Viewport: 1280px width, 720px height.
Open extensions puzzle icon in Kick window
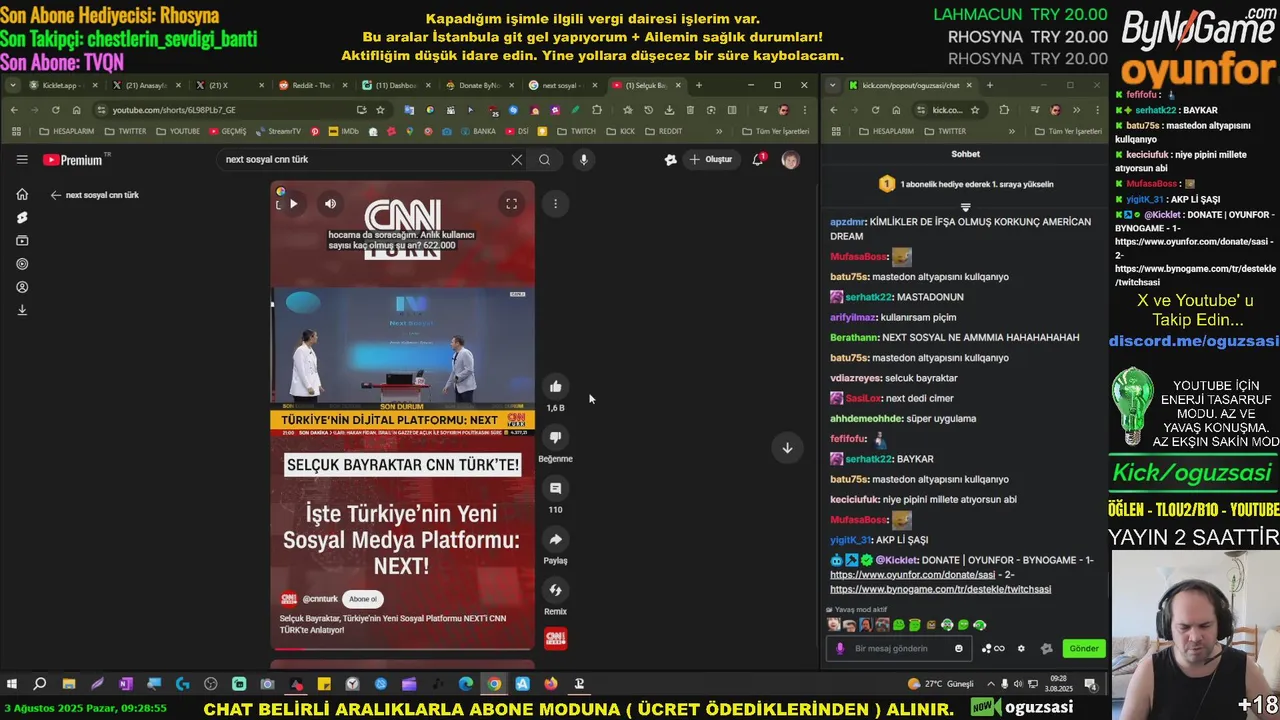pos(1004,110)
